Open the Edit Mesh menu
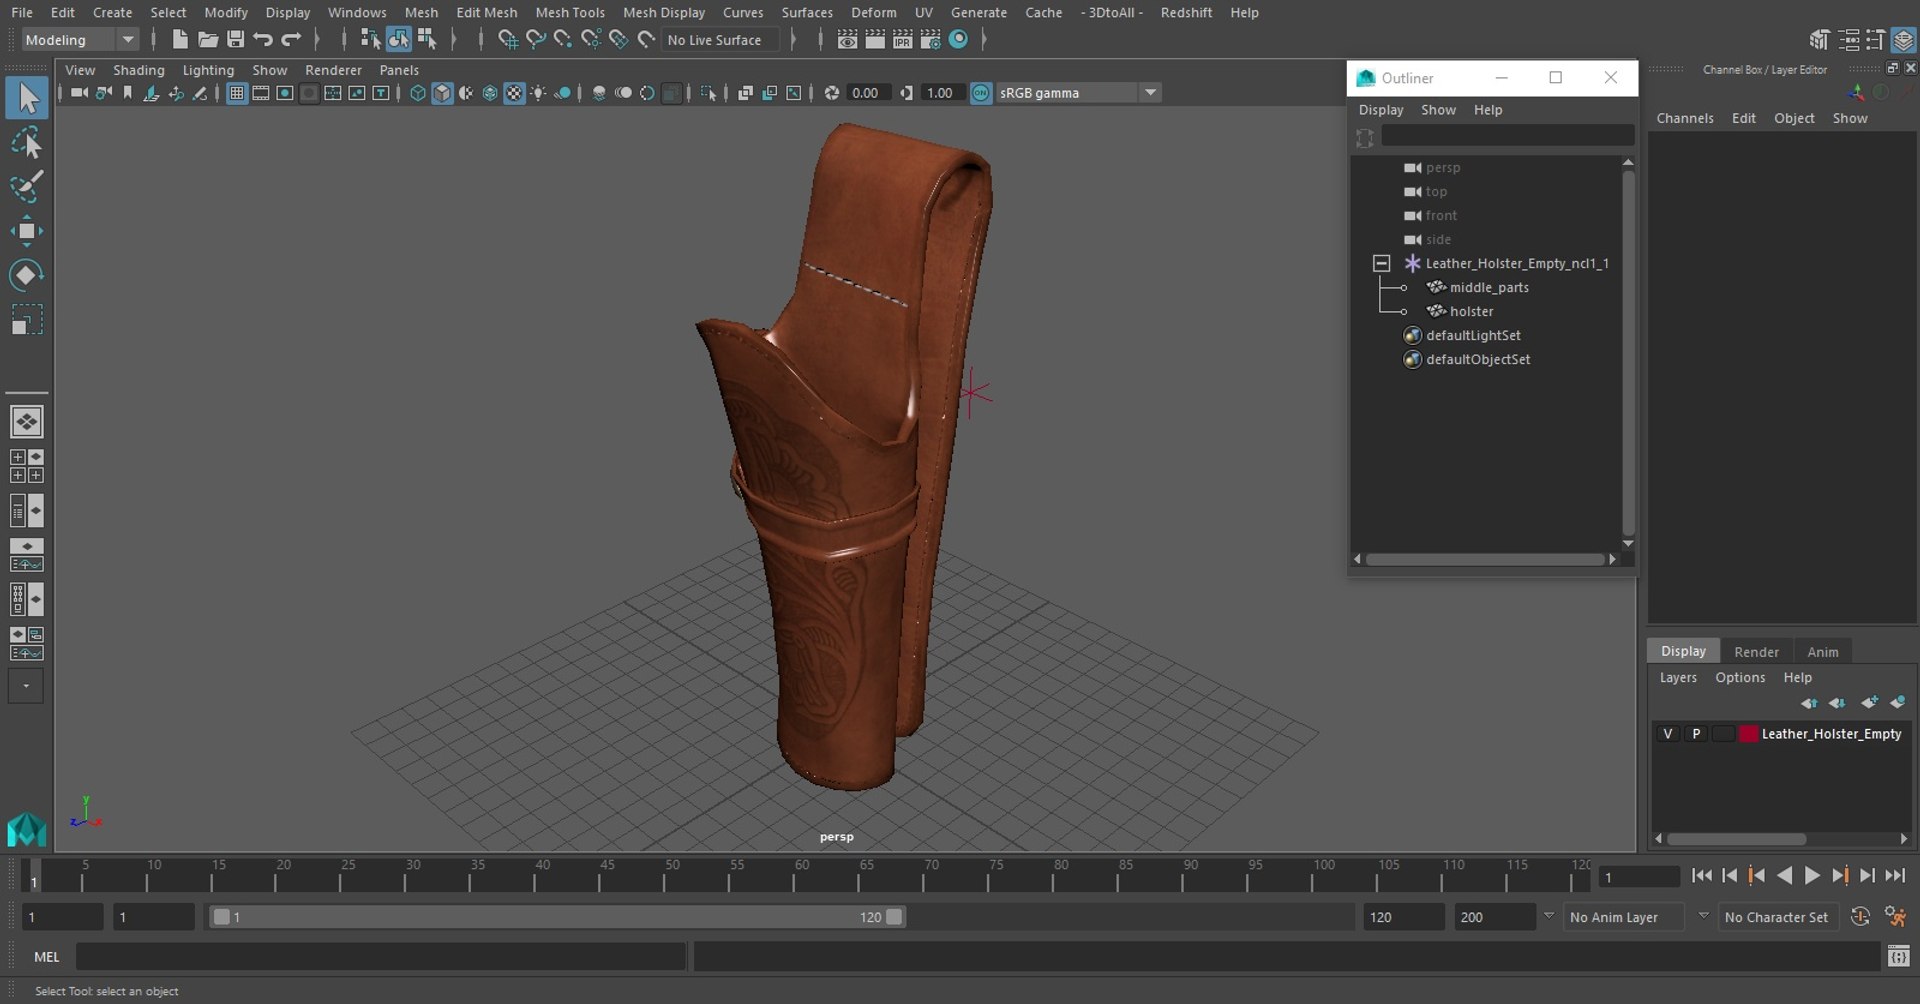This screenshot has height=1004, width=1920. (487, 12)
